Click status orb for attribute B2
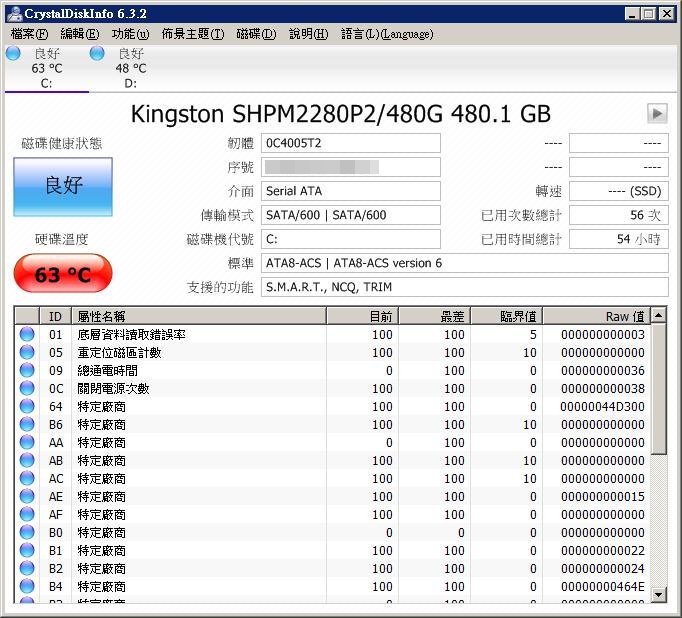682x618 pixels. [x=27, y=568]
